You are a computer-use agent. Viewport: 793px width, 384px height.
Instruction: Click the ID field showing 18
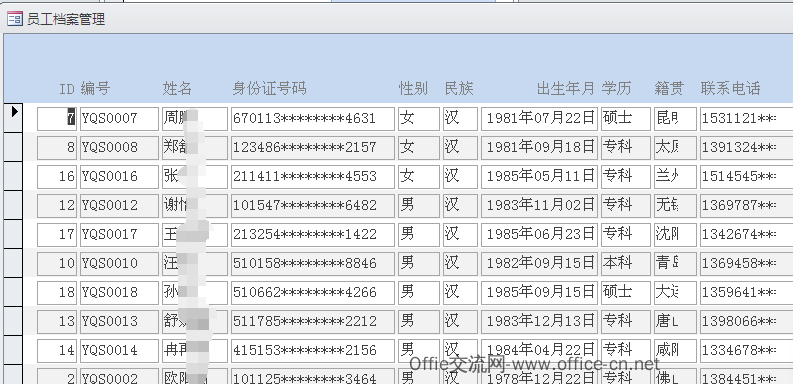tap(57, 292)
